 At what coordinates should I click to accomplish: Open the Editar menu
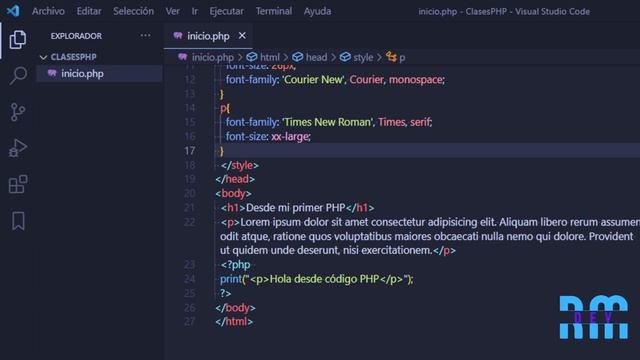(89, 11)
